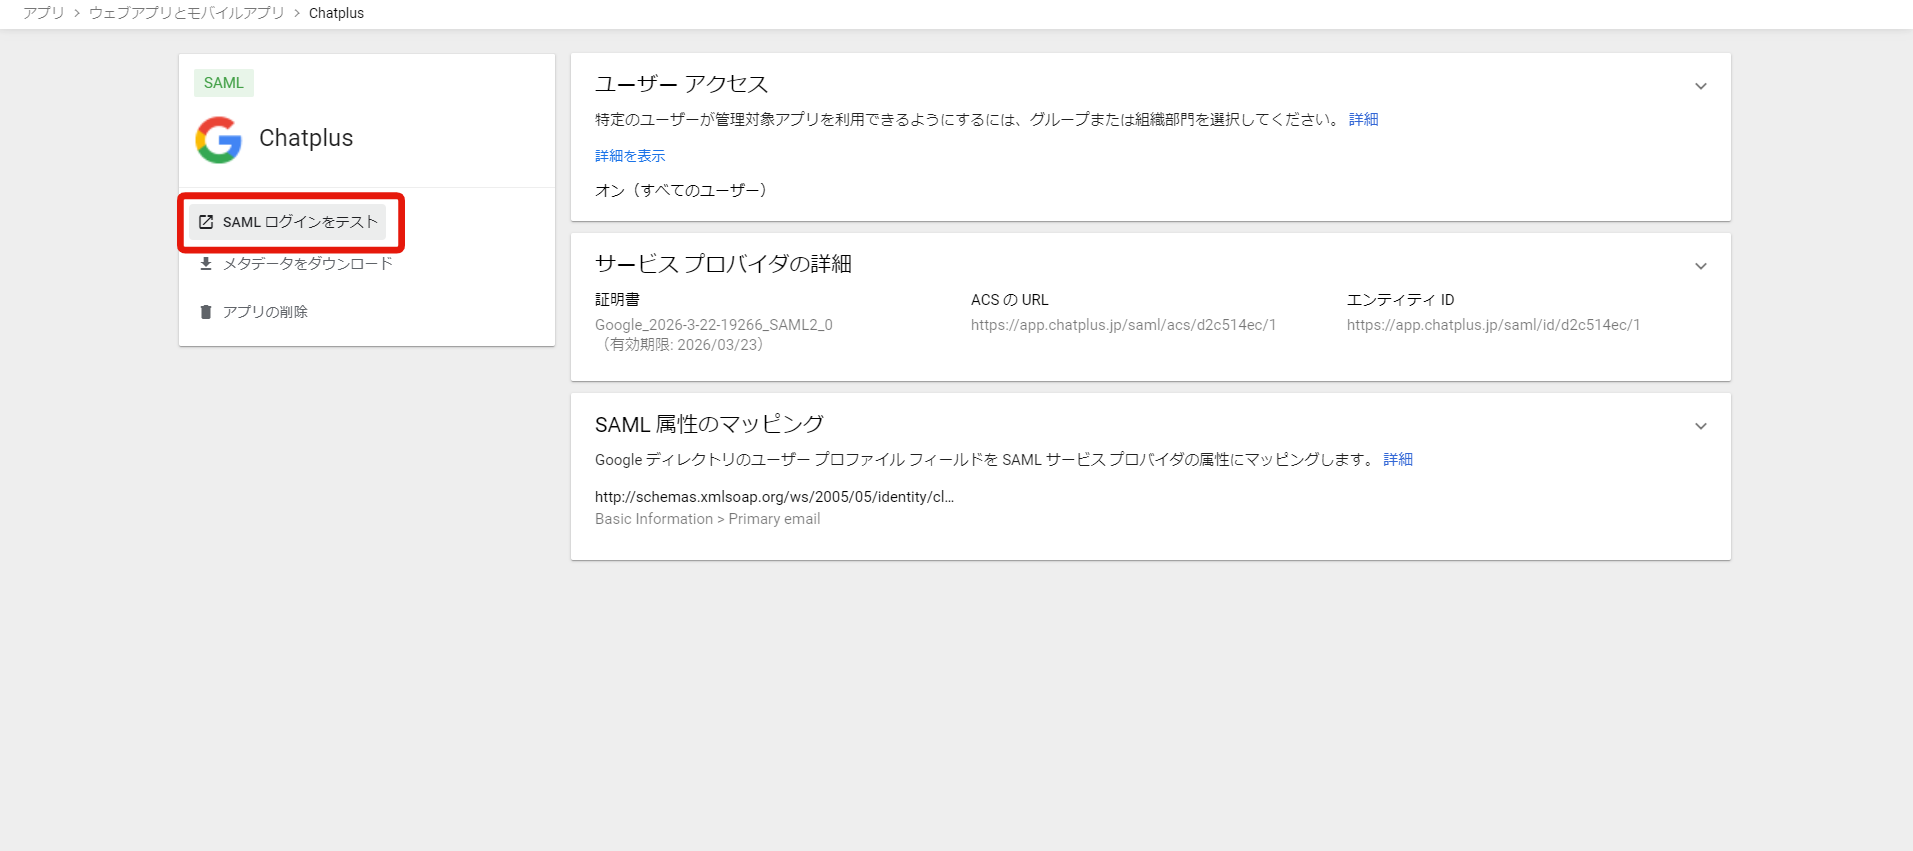The width and height of the screenshot is (1913, 851).
Task: Open 詳細 link in ユーザー アクセス description
Action: click(1363, 119)
